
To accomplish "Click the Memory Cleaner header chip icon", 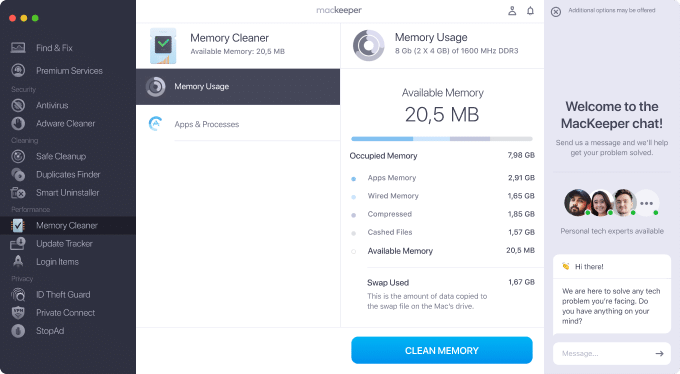I will 163,46.
